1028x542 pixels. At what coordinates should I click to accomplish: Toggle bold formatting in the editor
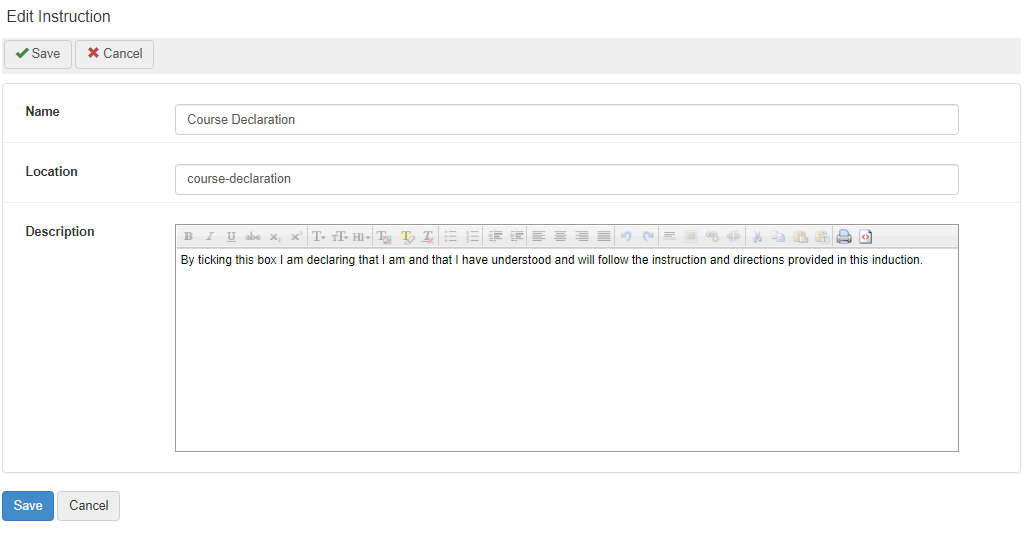coord(188,237)
